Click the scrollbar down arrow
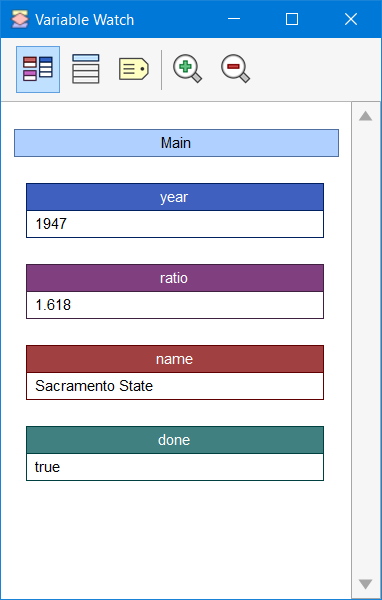 [366, 584]
